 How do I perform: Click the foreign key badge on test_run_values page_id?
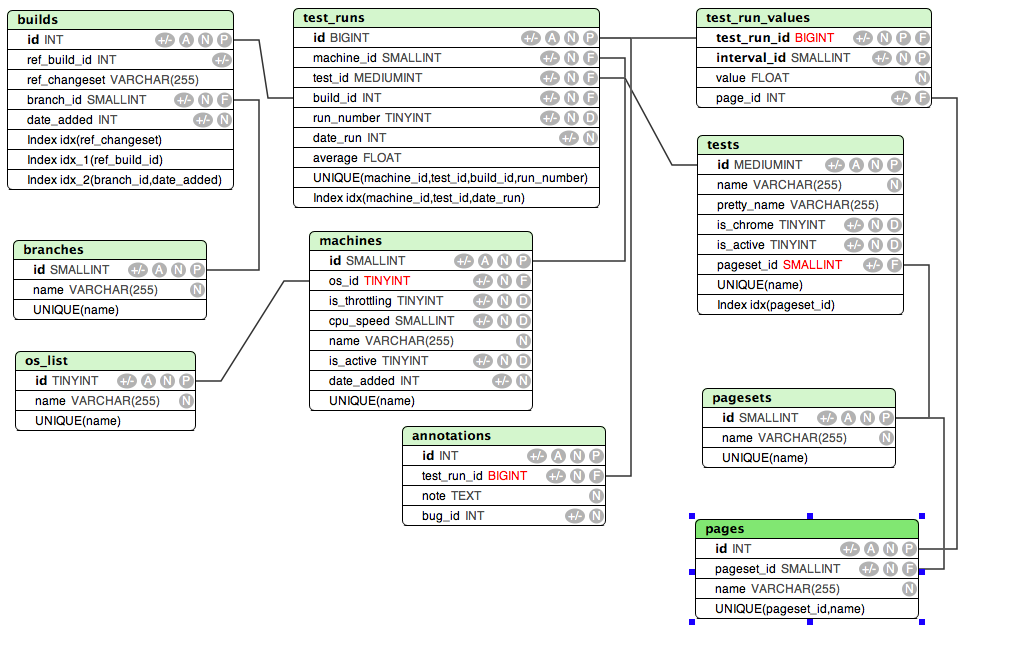[922, 98]
